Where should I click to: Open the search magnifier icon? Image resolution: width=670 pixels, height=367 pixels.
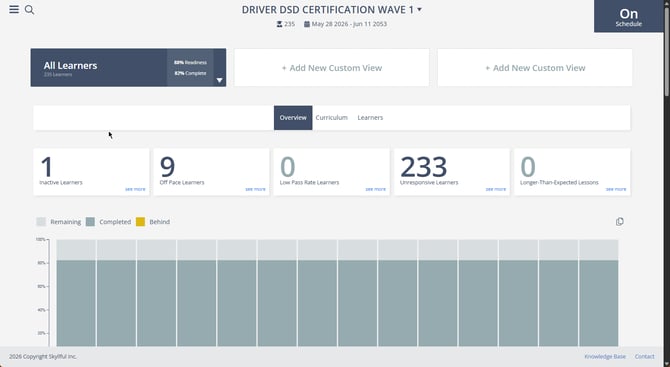pos(29,10)
